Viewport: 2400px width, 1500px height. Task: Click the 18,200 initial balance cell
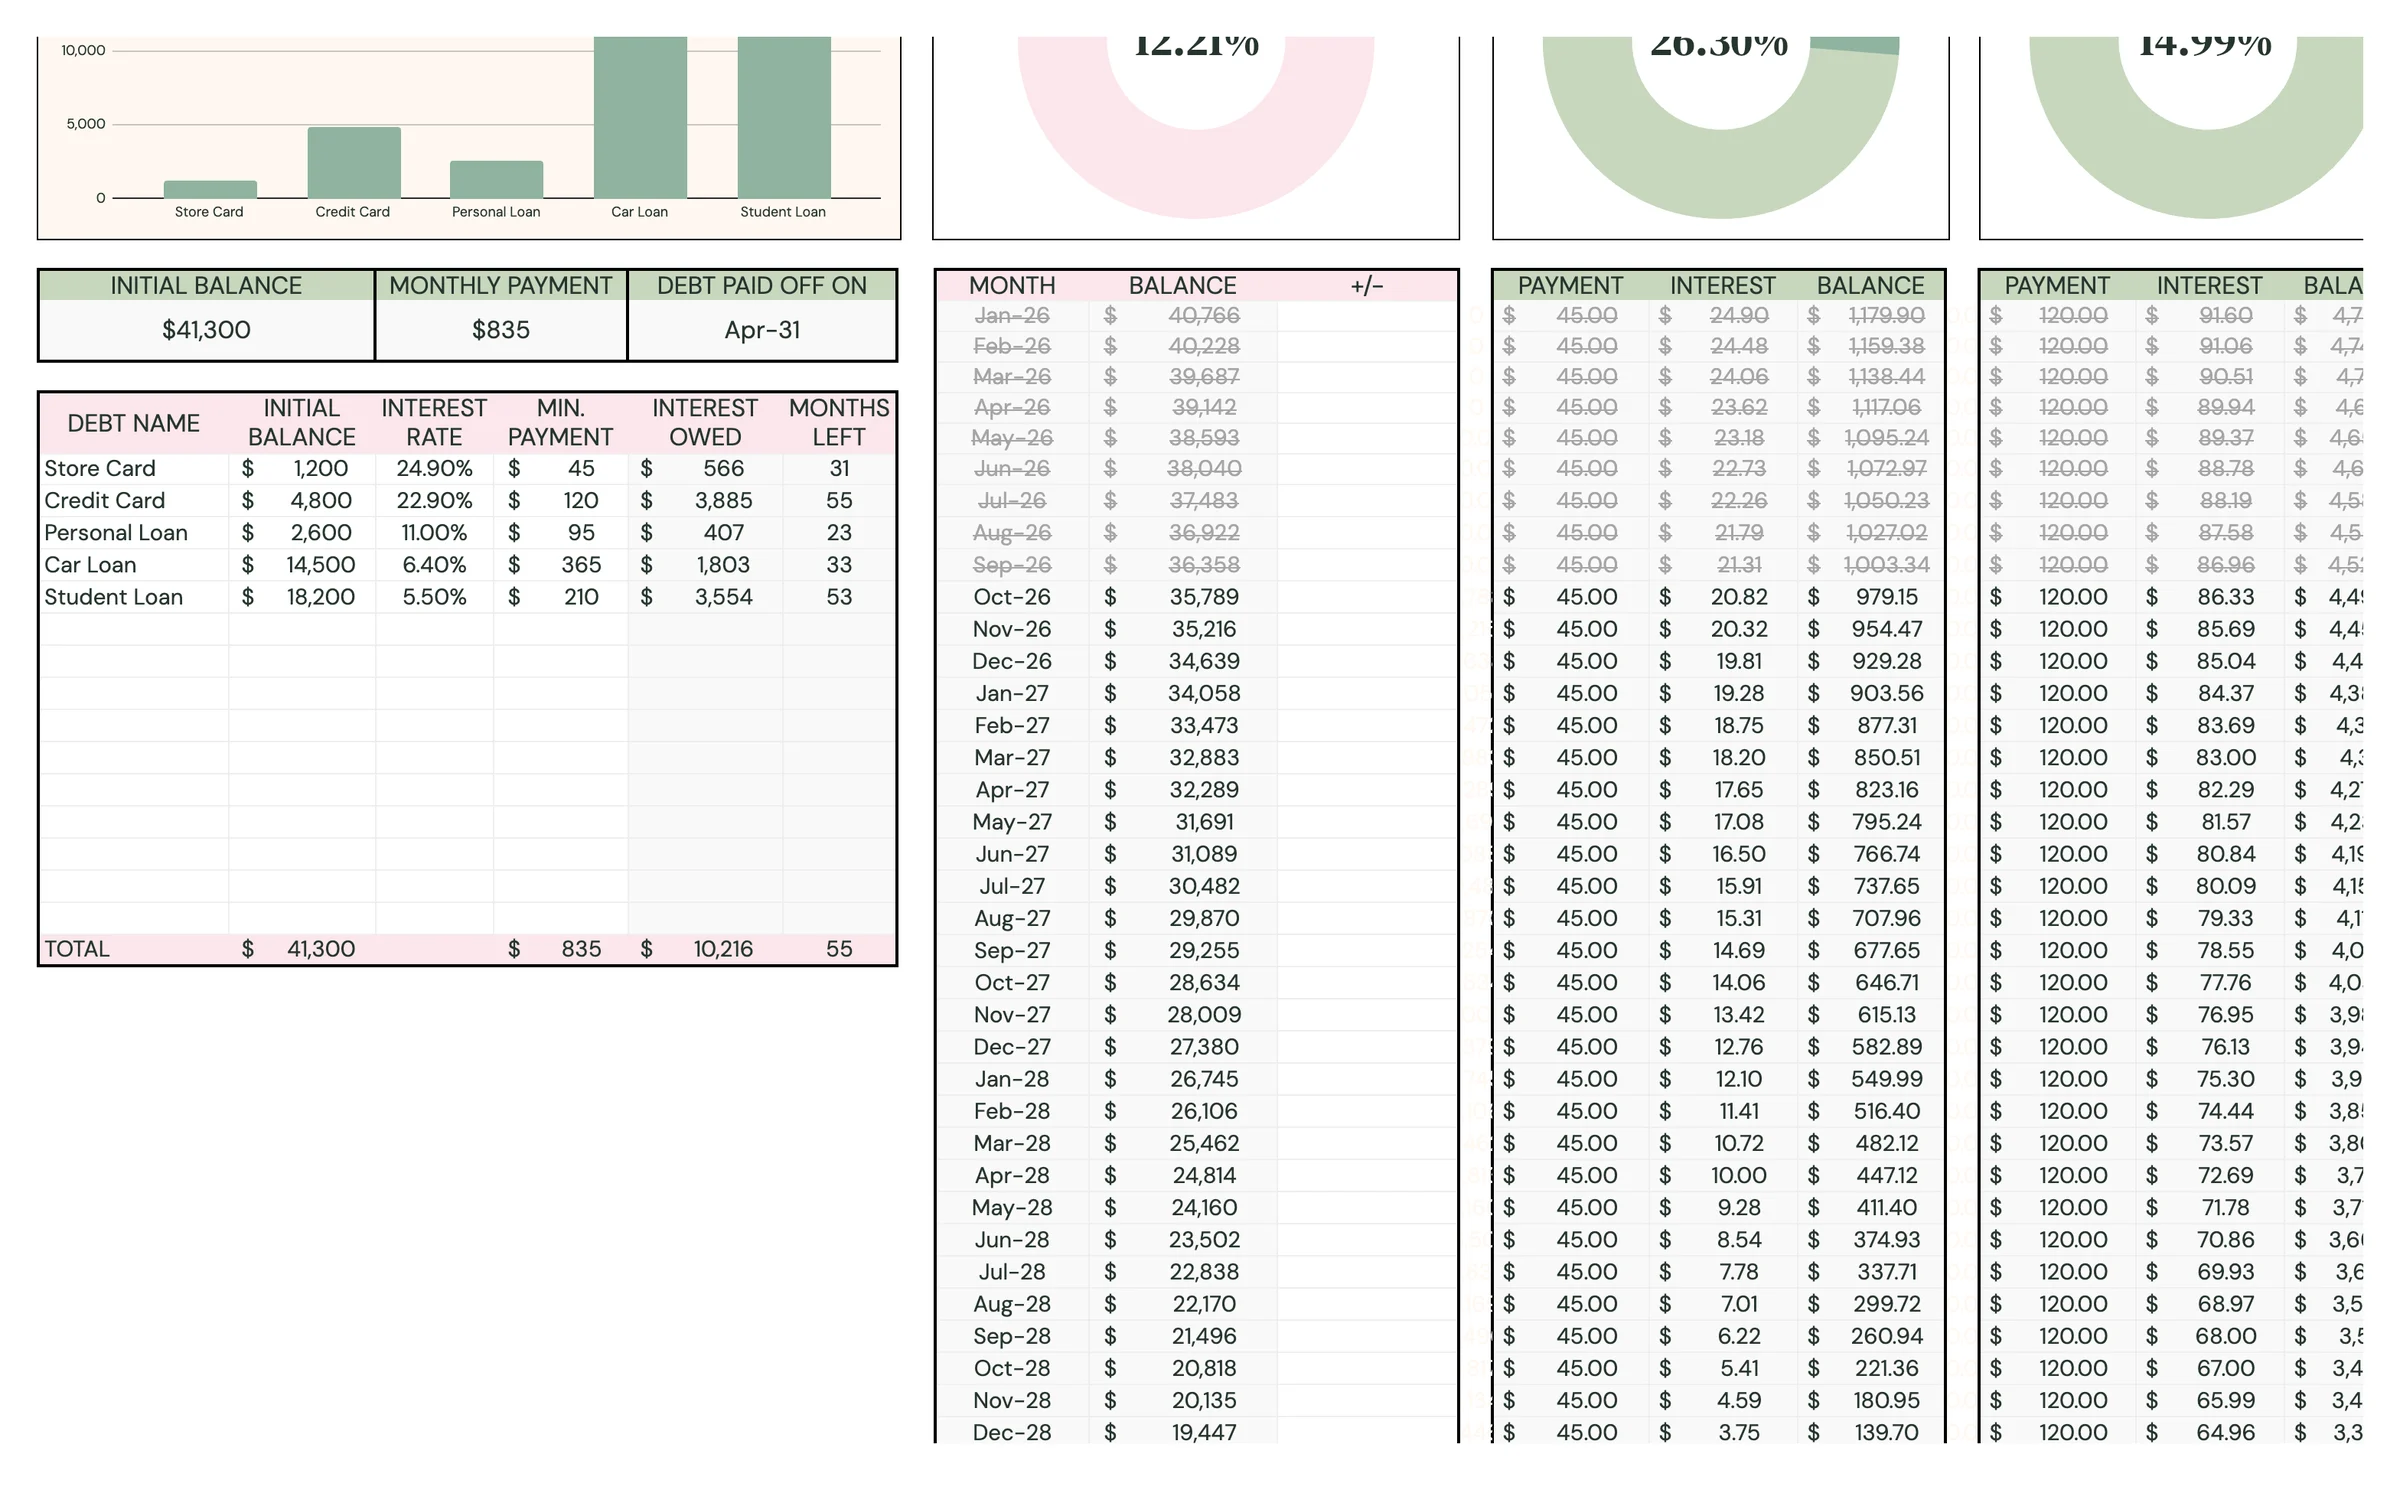[x=302, y=596]
